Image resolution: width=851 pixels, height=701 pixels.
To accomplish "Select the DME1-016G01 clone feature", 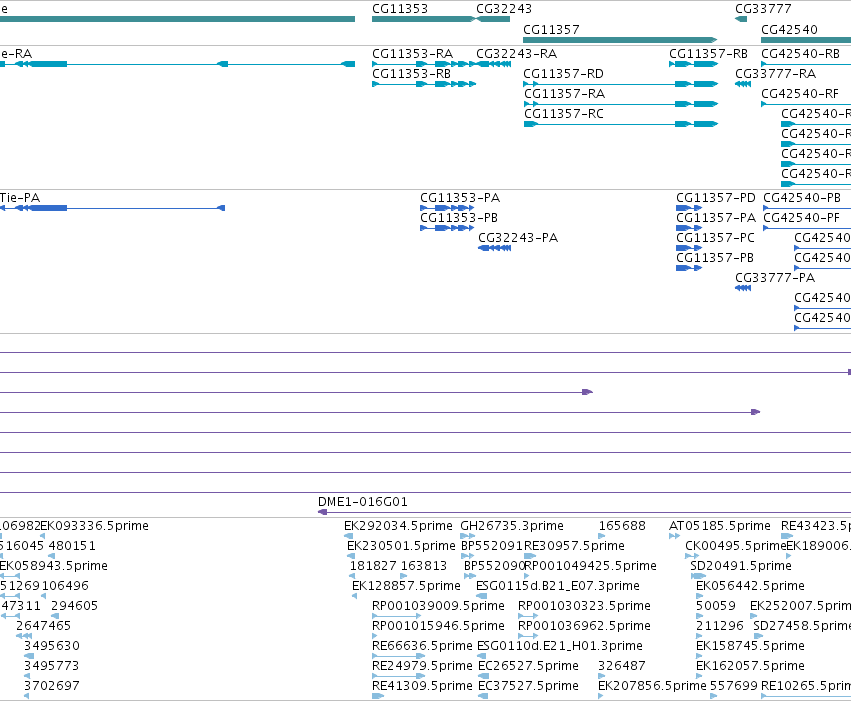I will click(363, 502).
